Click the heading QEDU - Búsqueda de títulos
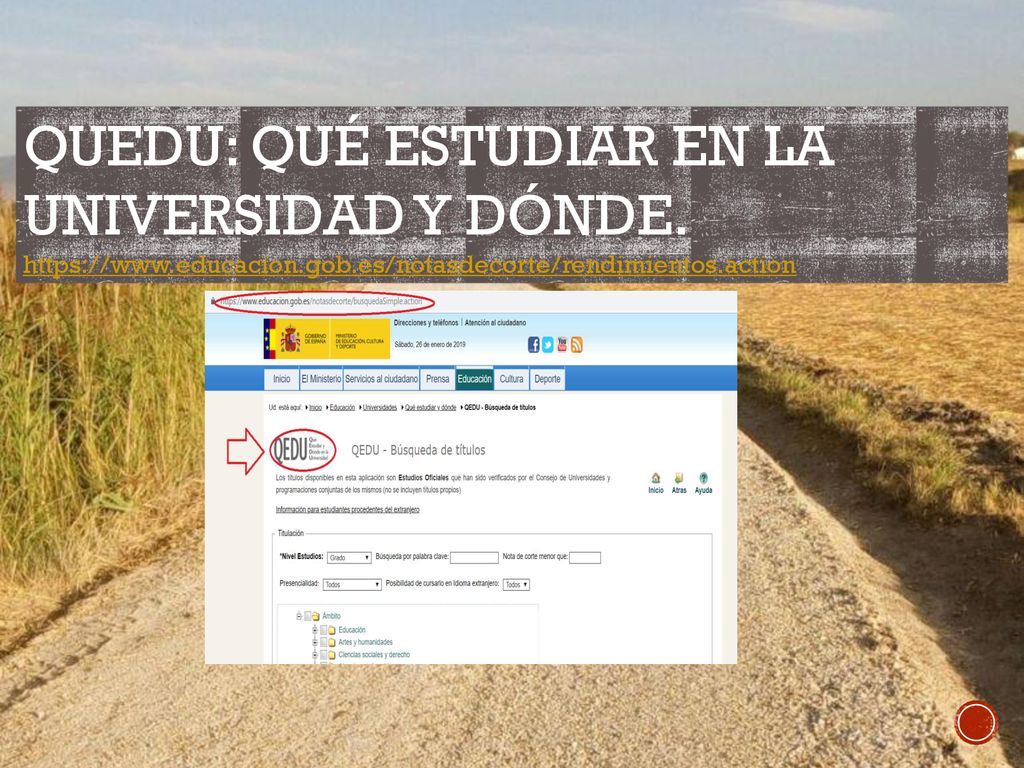Viewport: 1024px width, 768px height. 418,450
